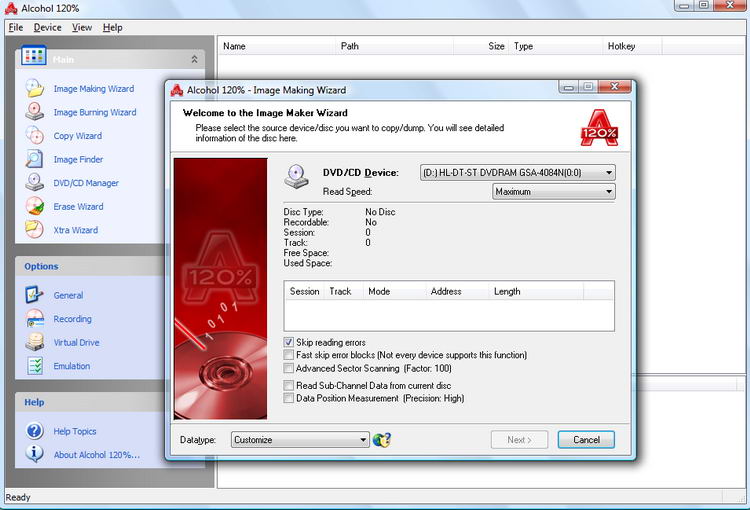The image size is (750, 510).
Task: Expand the DVD/CD Device dropdown
Action: click(609, 173)
